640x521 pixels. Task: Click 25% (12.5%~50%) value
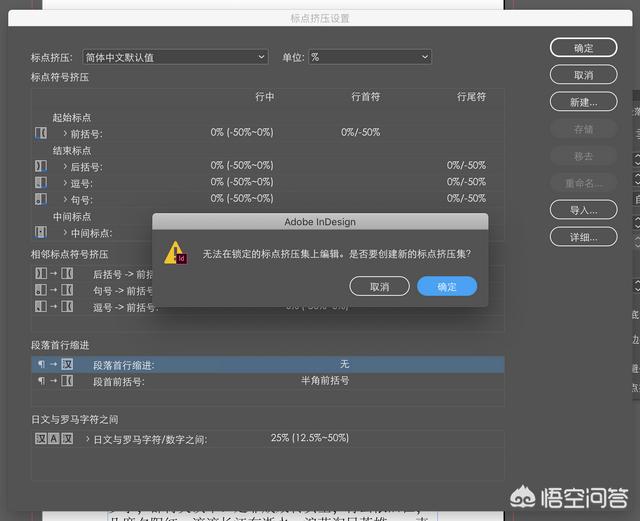310,438
